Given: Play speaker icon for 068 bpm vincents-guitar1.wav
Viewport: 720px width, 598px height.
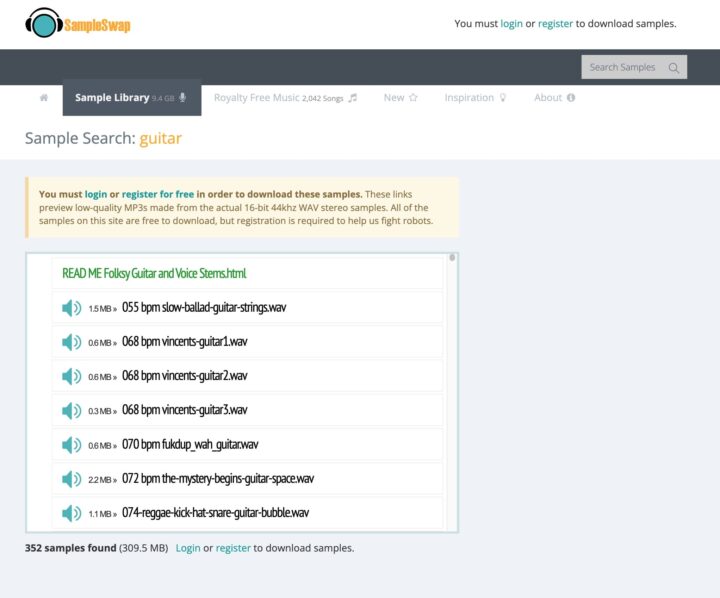Looking at the screenshot, I should (72, 342).
